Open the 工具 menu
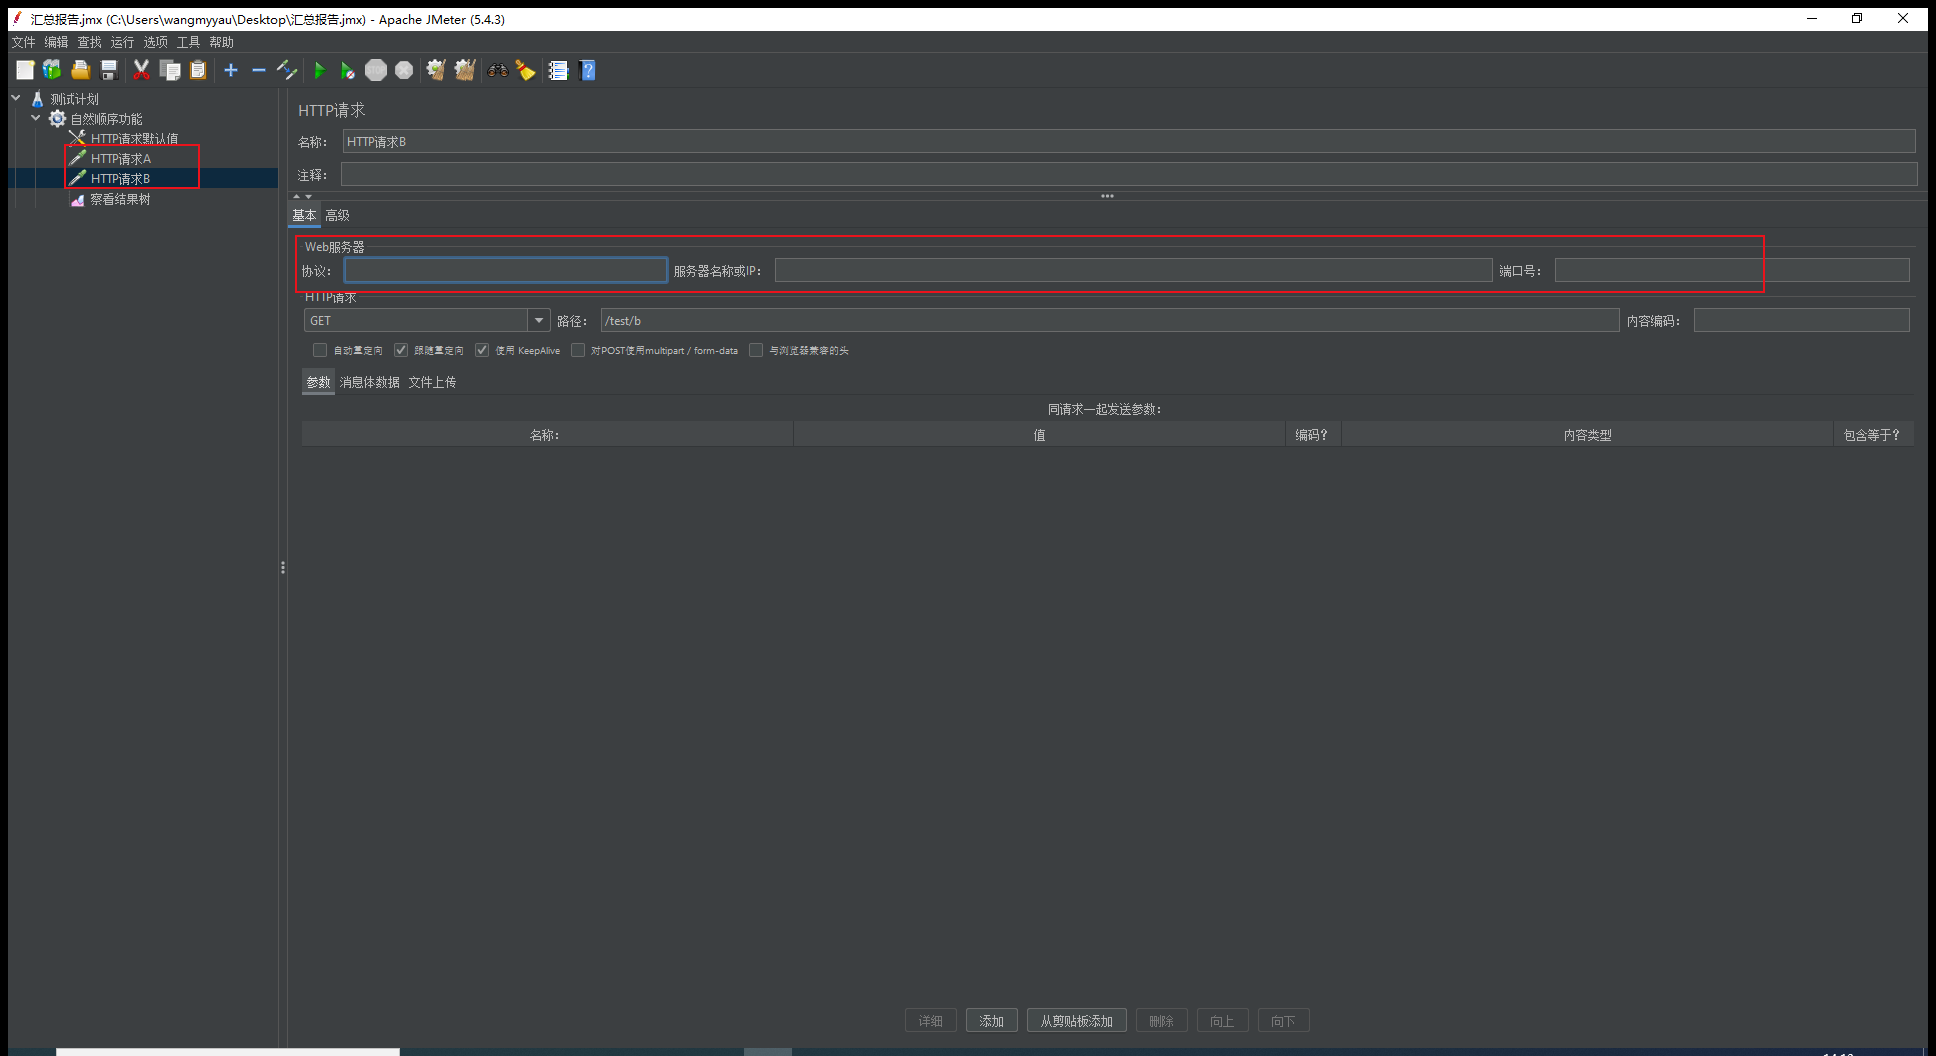The height and width of the screenshot is (1056, 1936). (x=188, y=42)
